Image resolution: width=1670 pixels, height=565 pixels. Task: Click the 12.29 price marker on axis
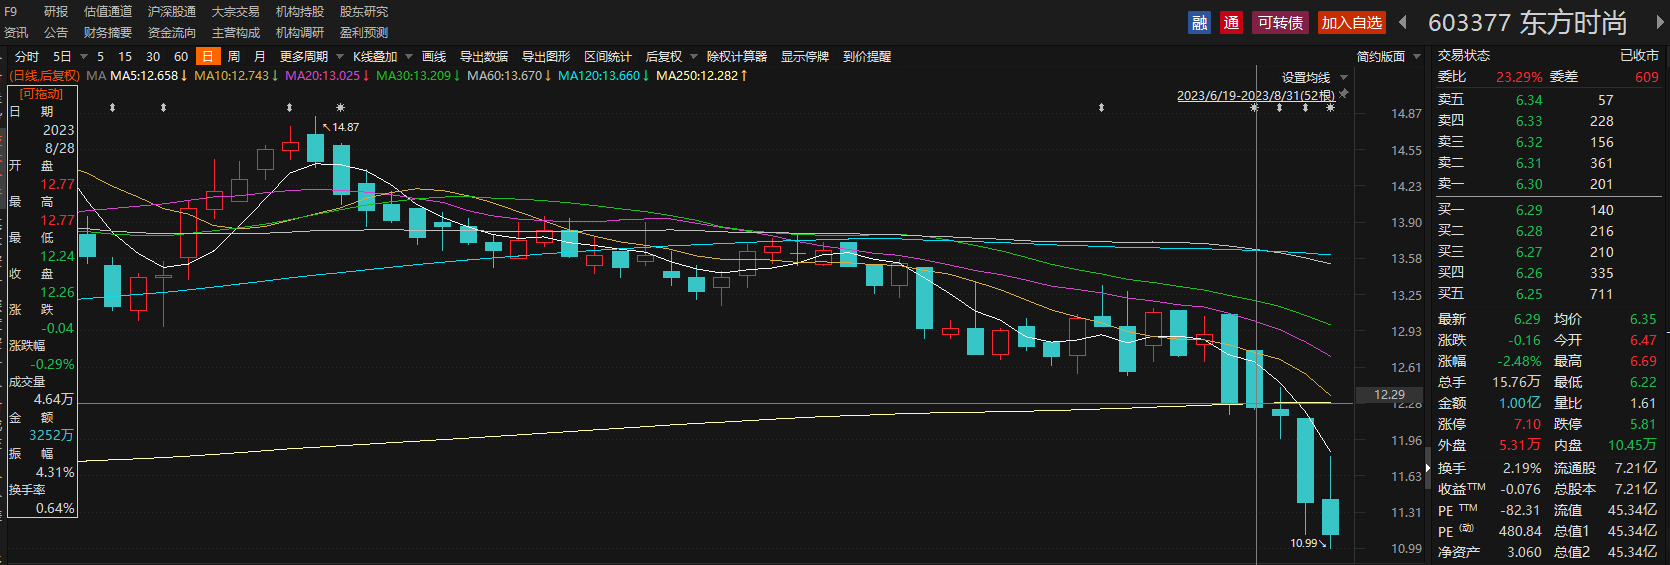pyautogui.click(x=1389, y=395)
